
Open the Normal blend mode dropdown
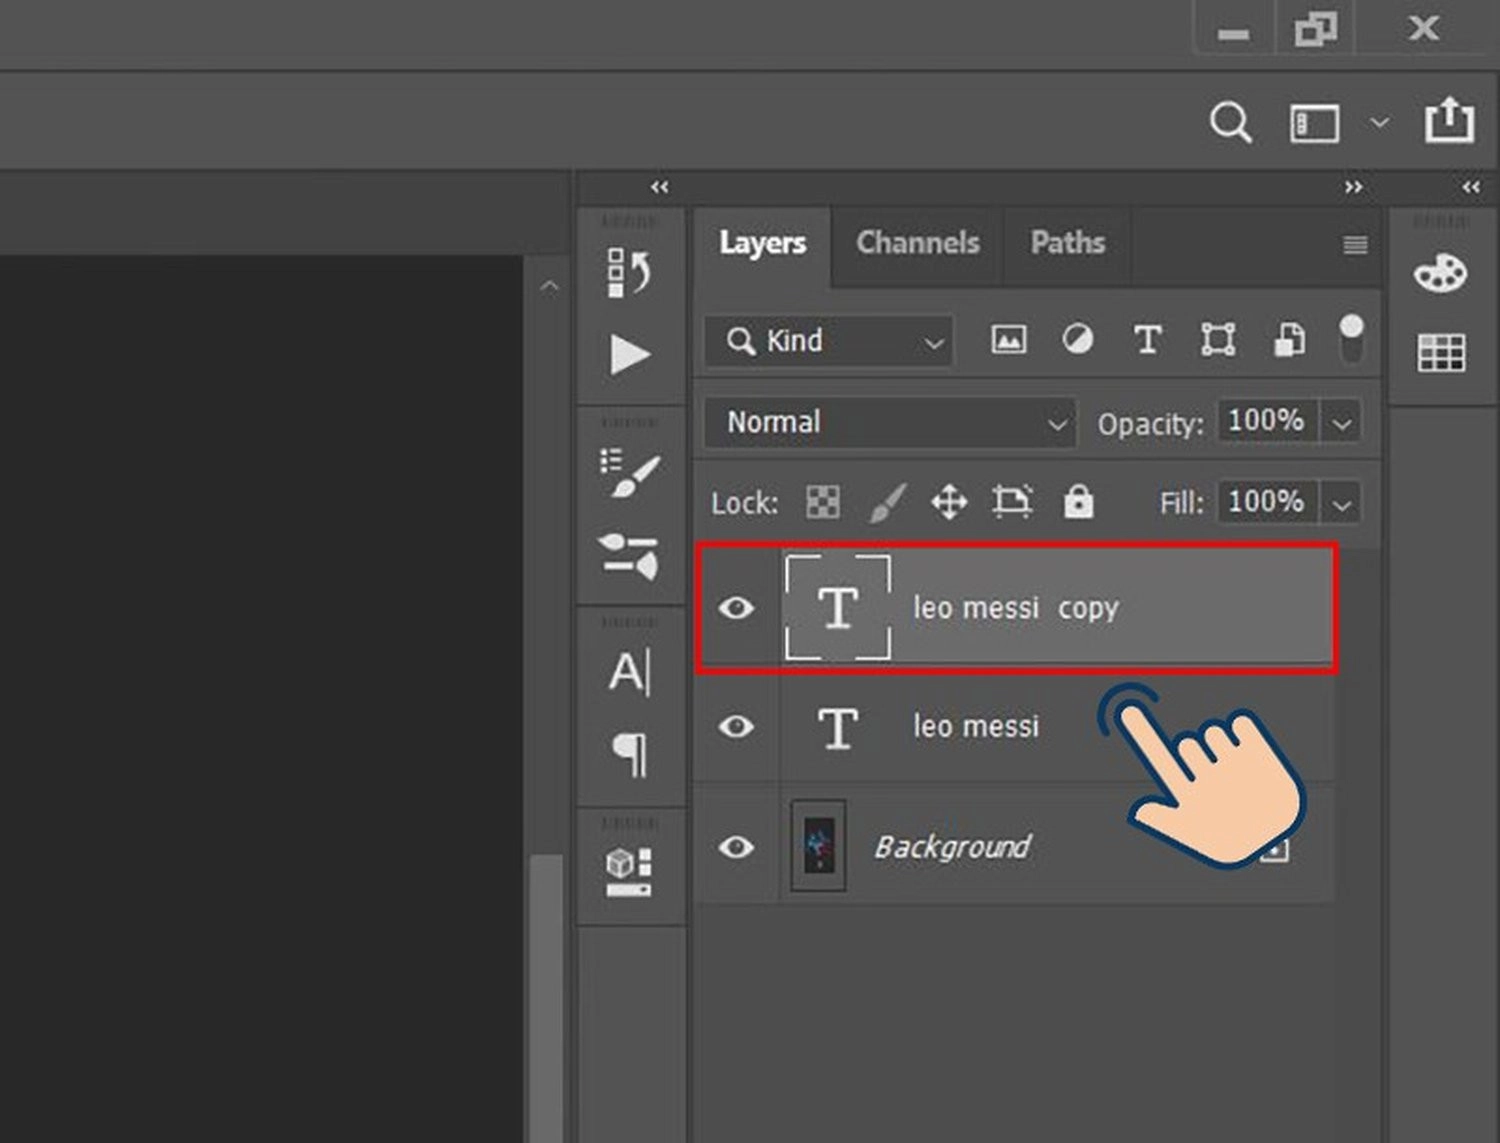pyautogui.click(x=890, y=422)
